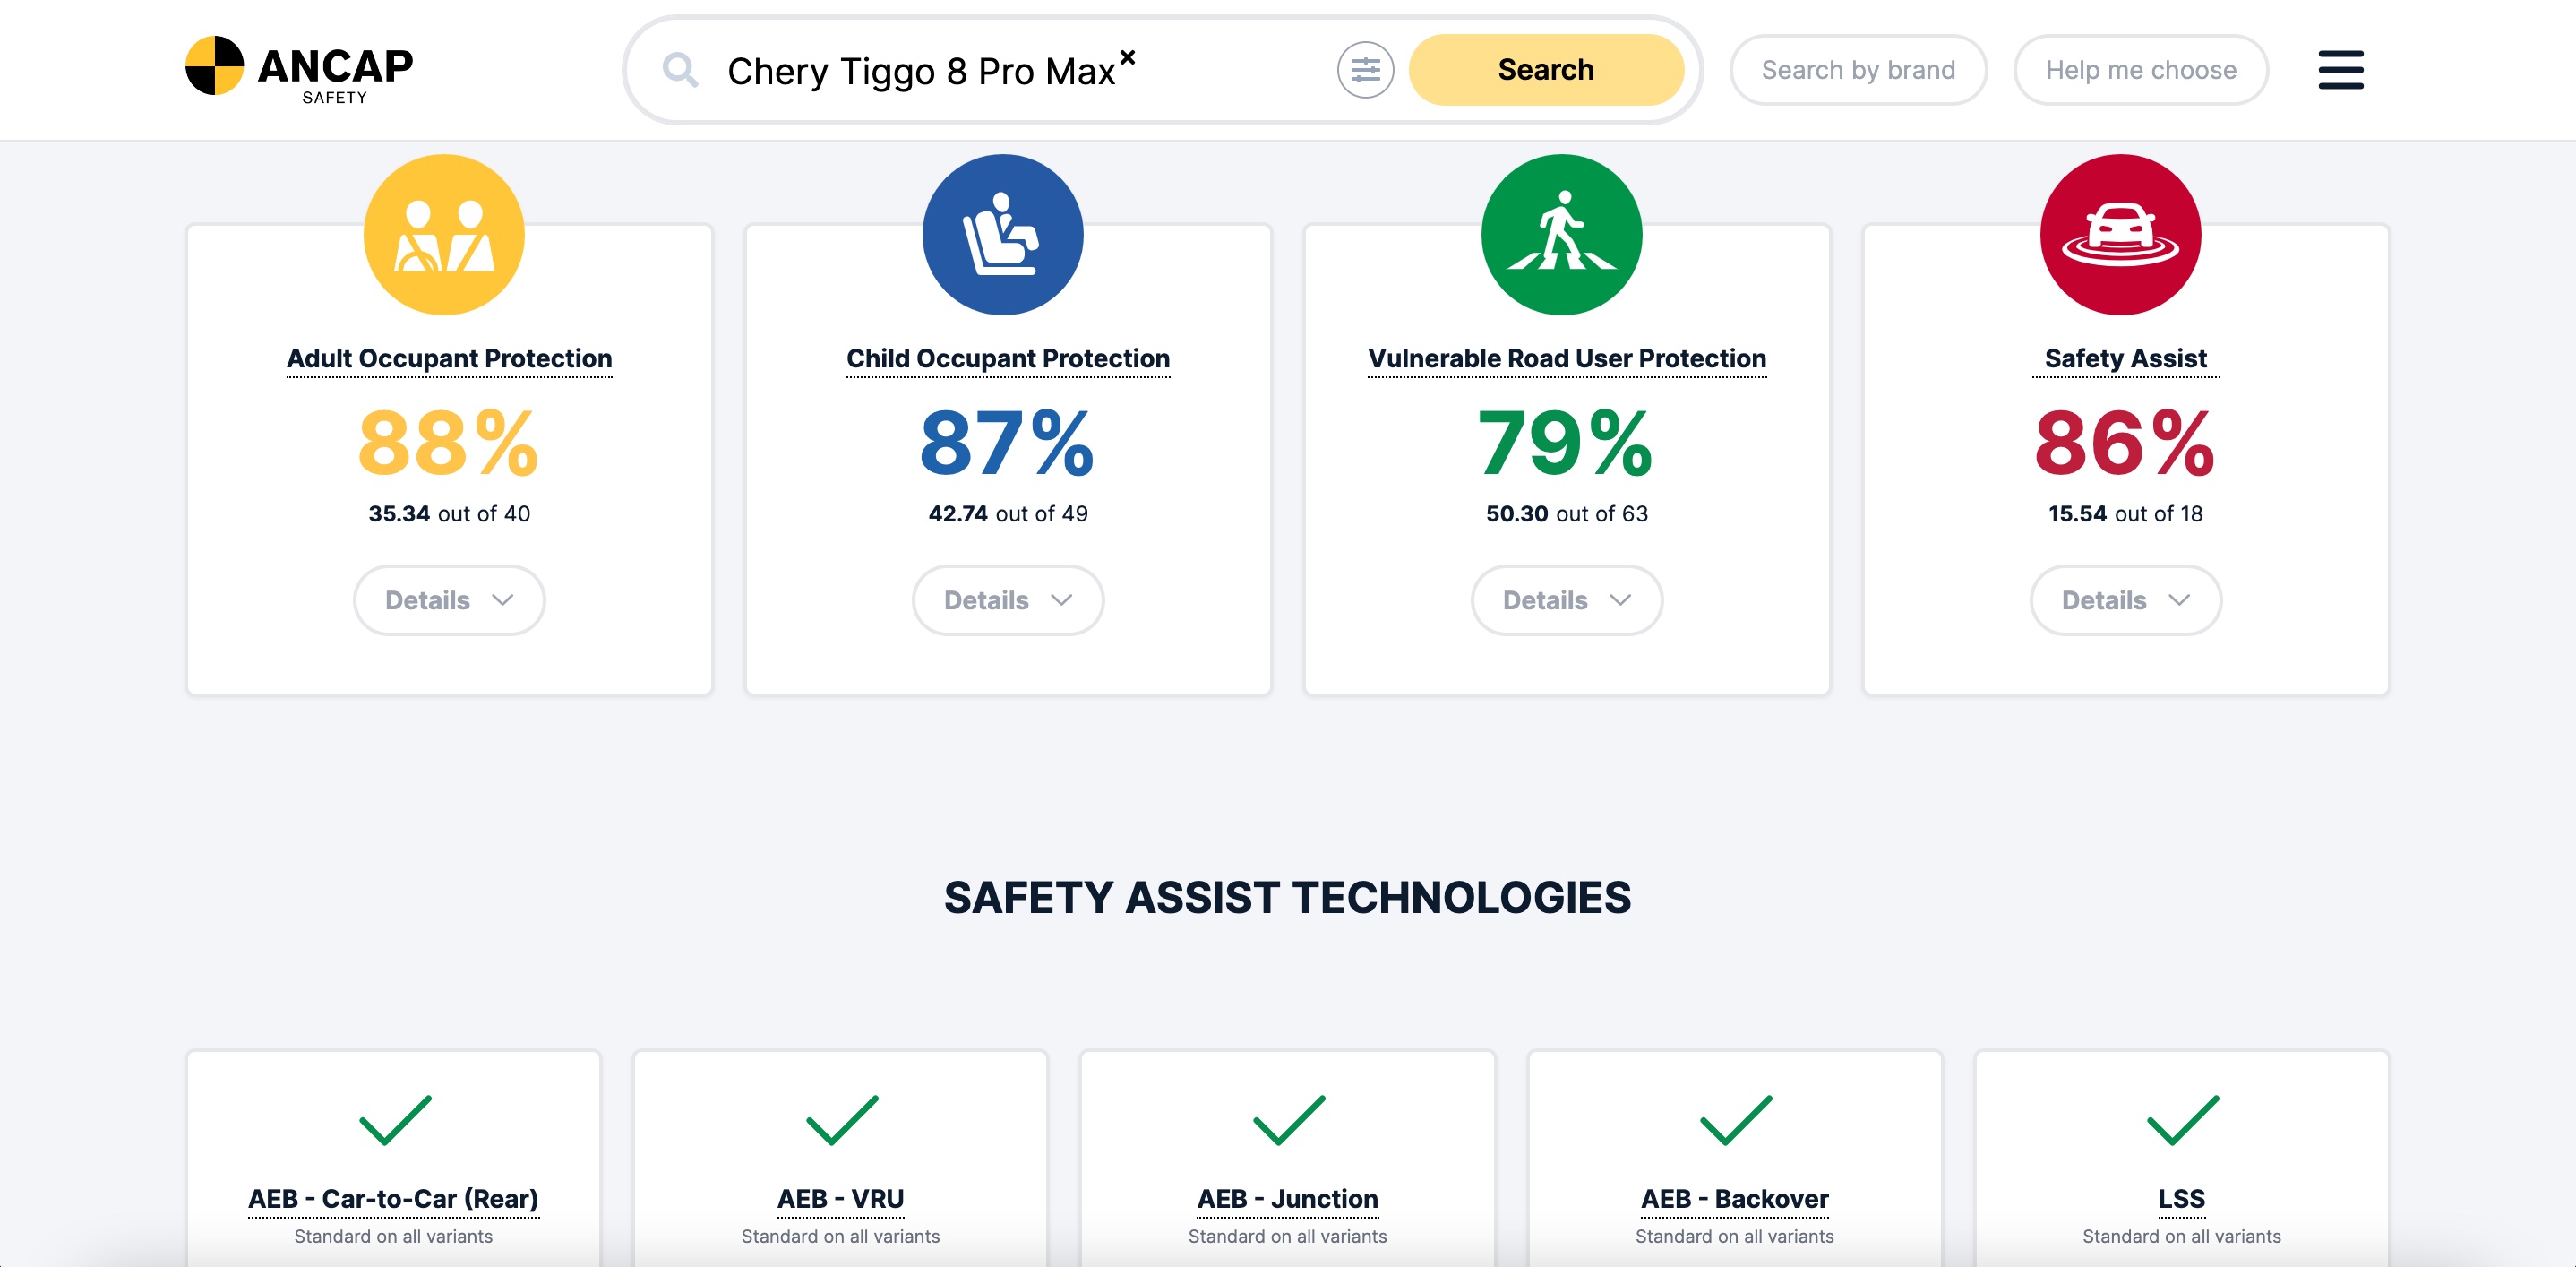Click the LSS technology label
The height and width of the screenshot is (1267, 2576).
(2182, 1199)
